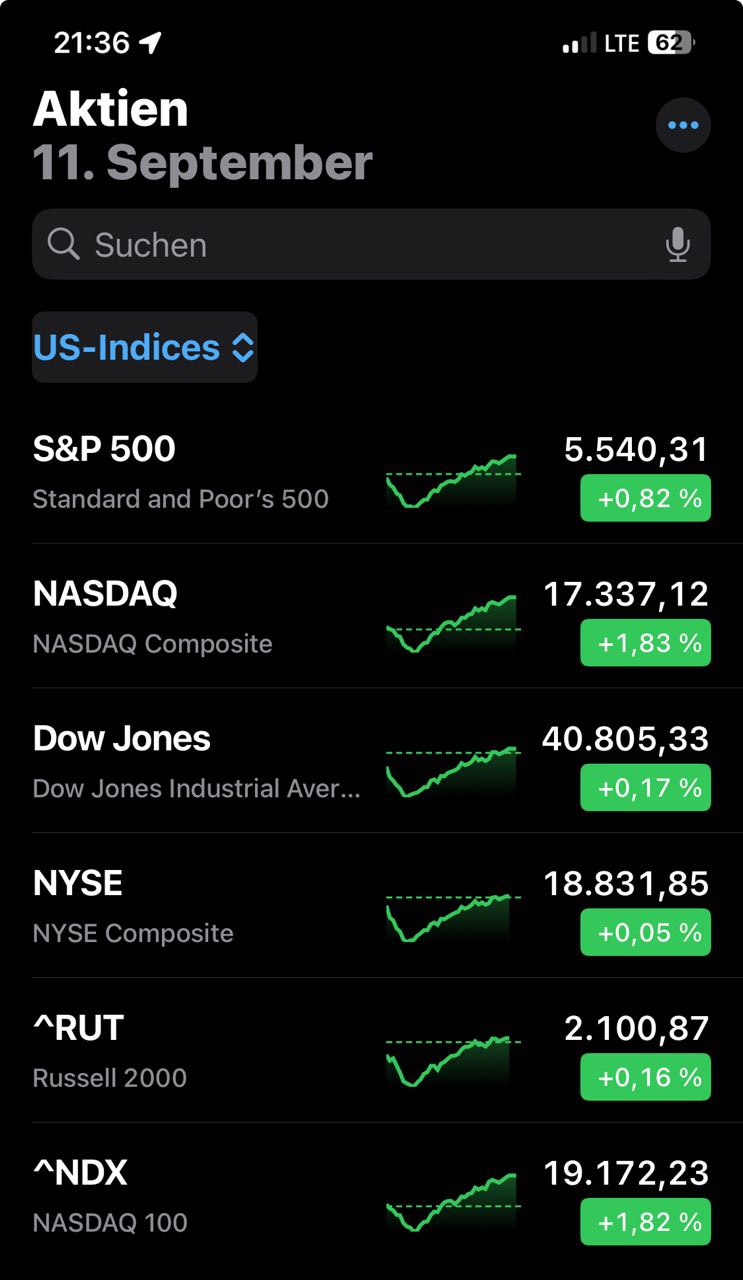Tap the NASDAQ Composite sparkline chart

click(452, 624)
